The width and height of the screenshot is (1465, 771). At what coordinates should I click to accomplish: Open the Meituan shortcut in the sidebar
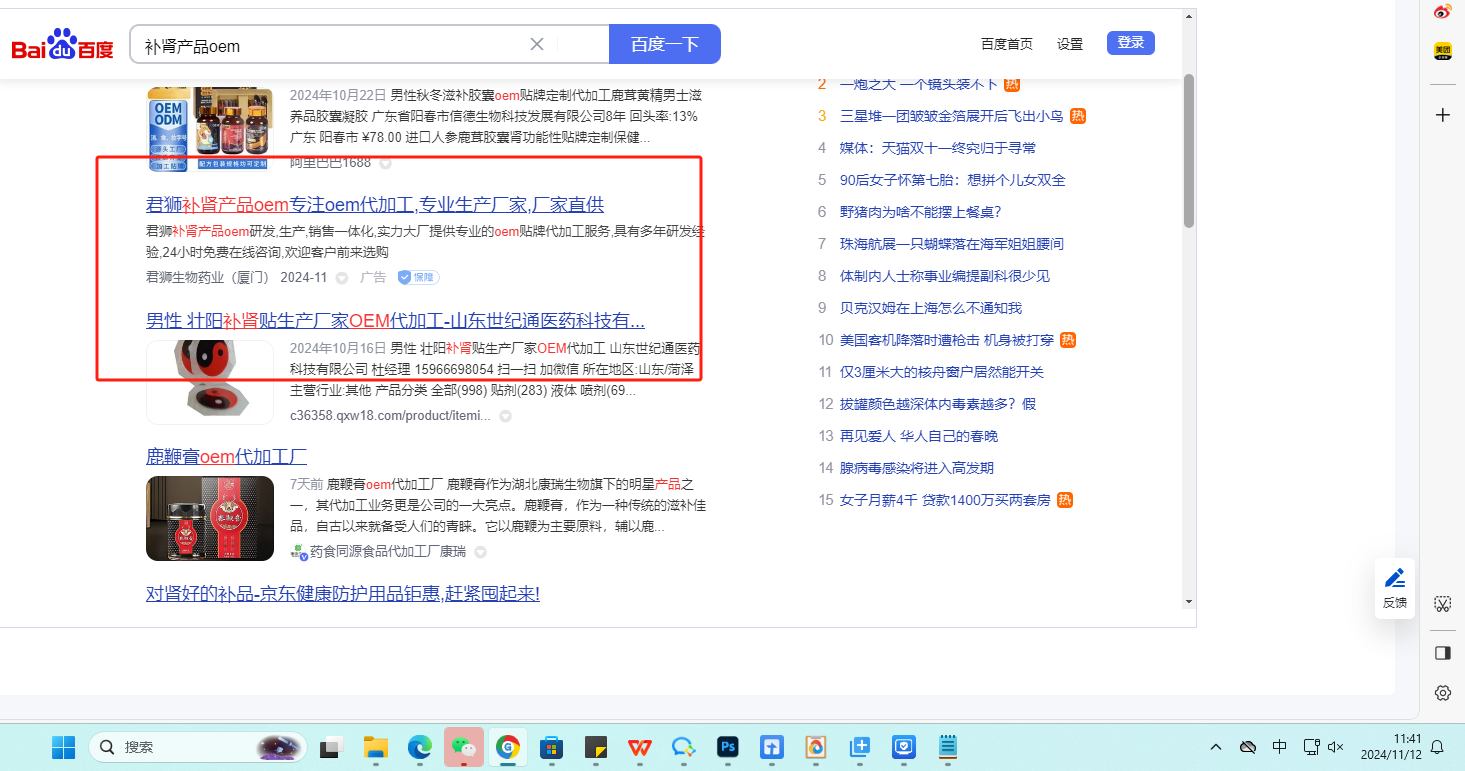coord(1442,50)
